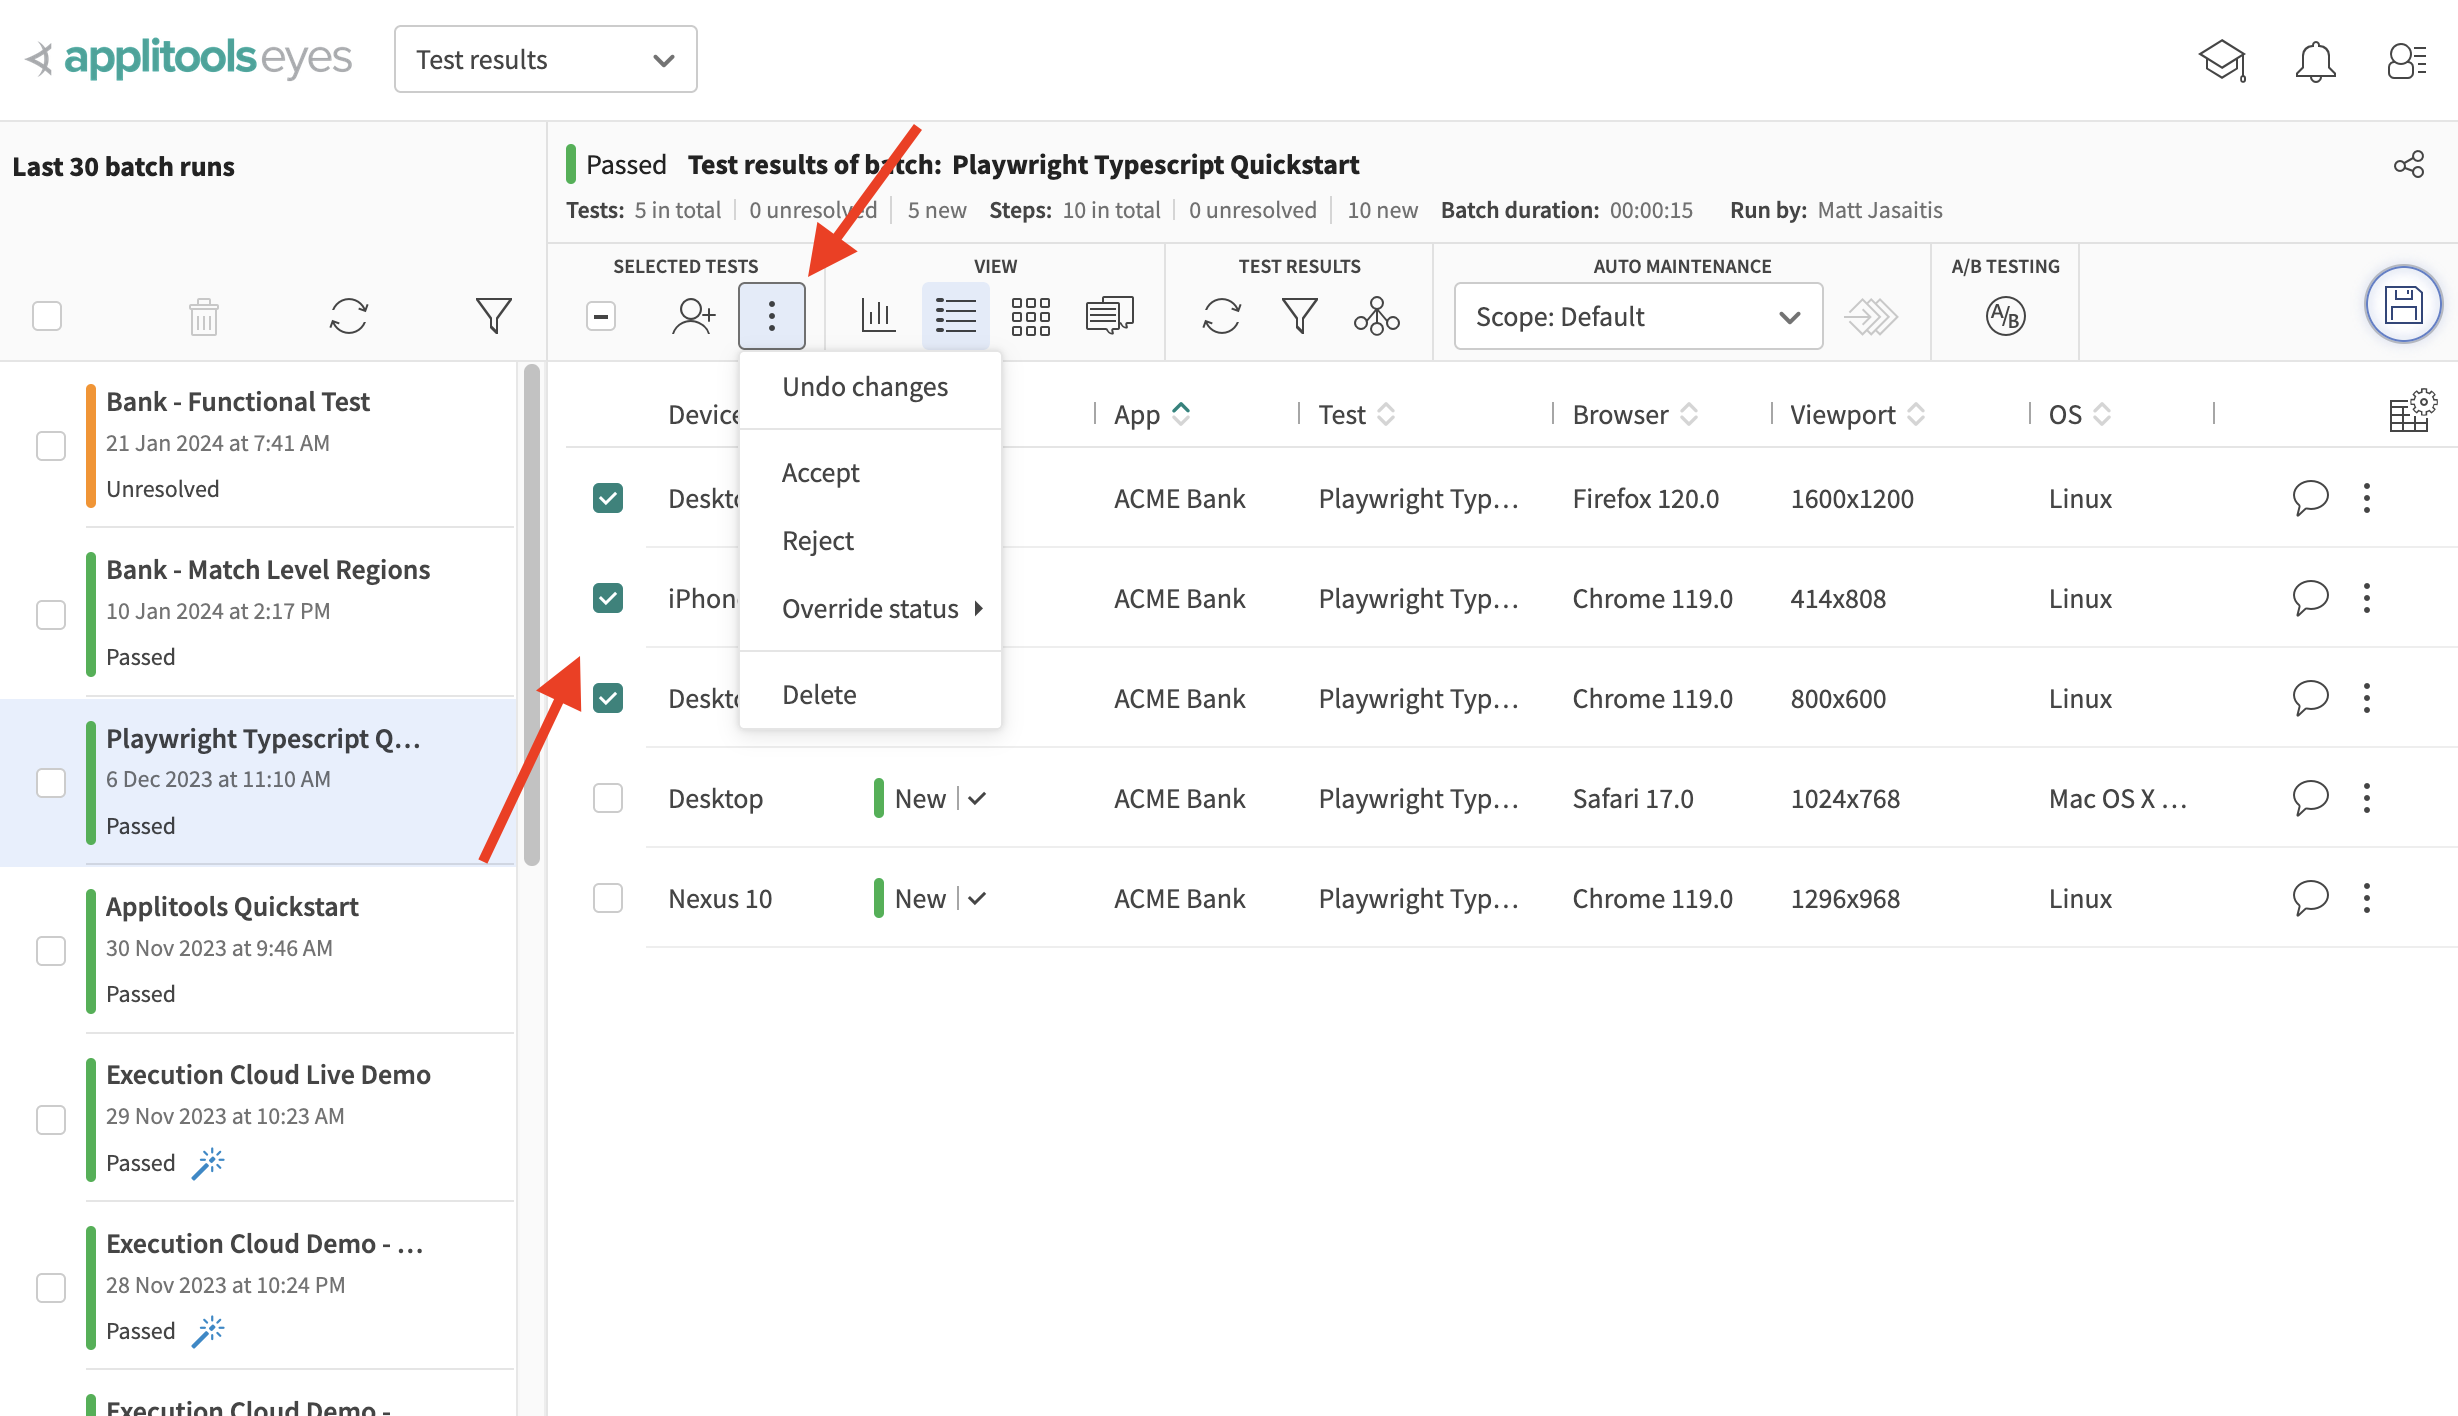Screen dimensions: 2458x1416
Task: Click the share/export icon top right
Action: (2409, 164)
